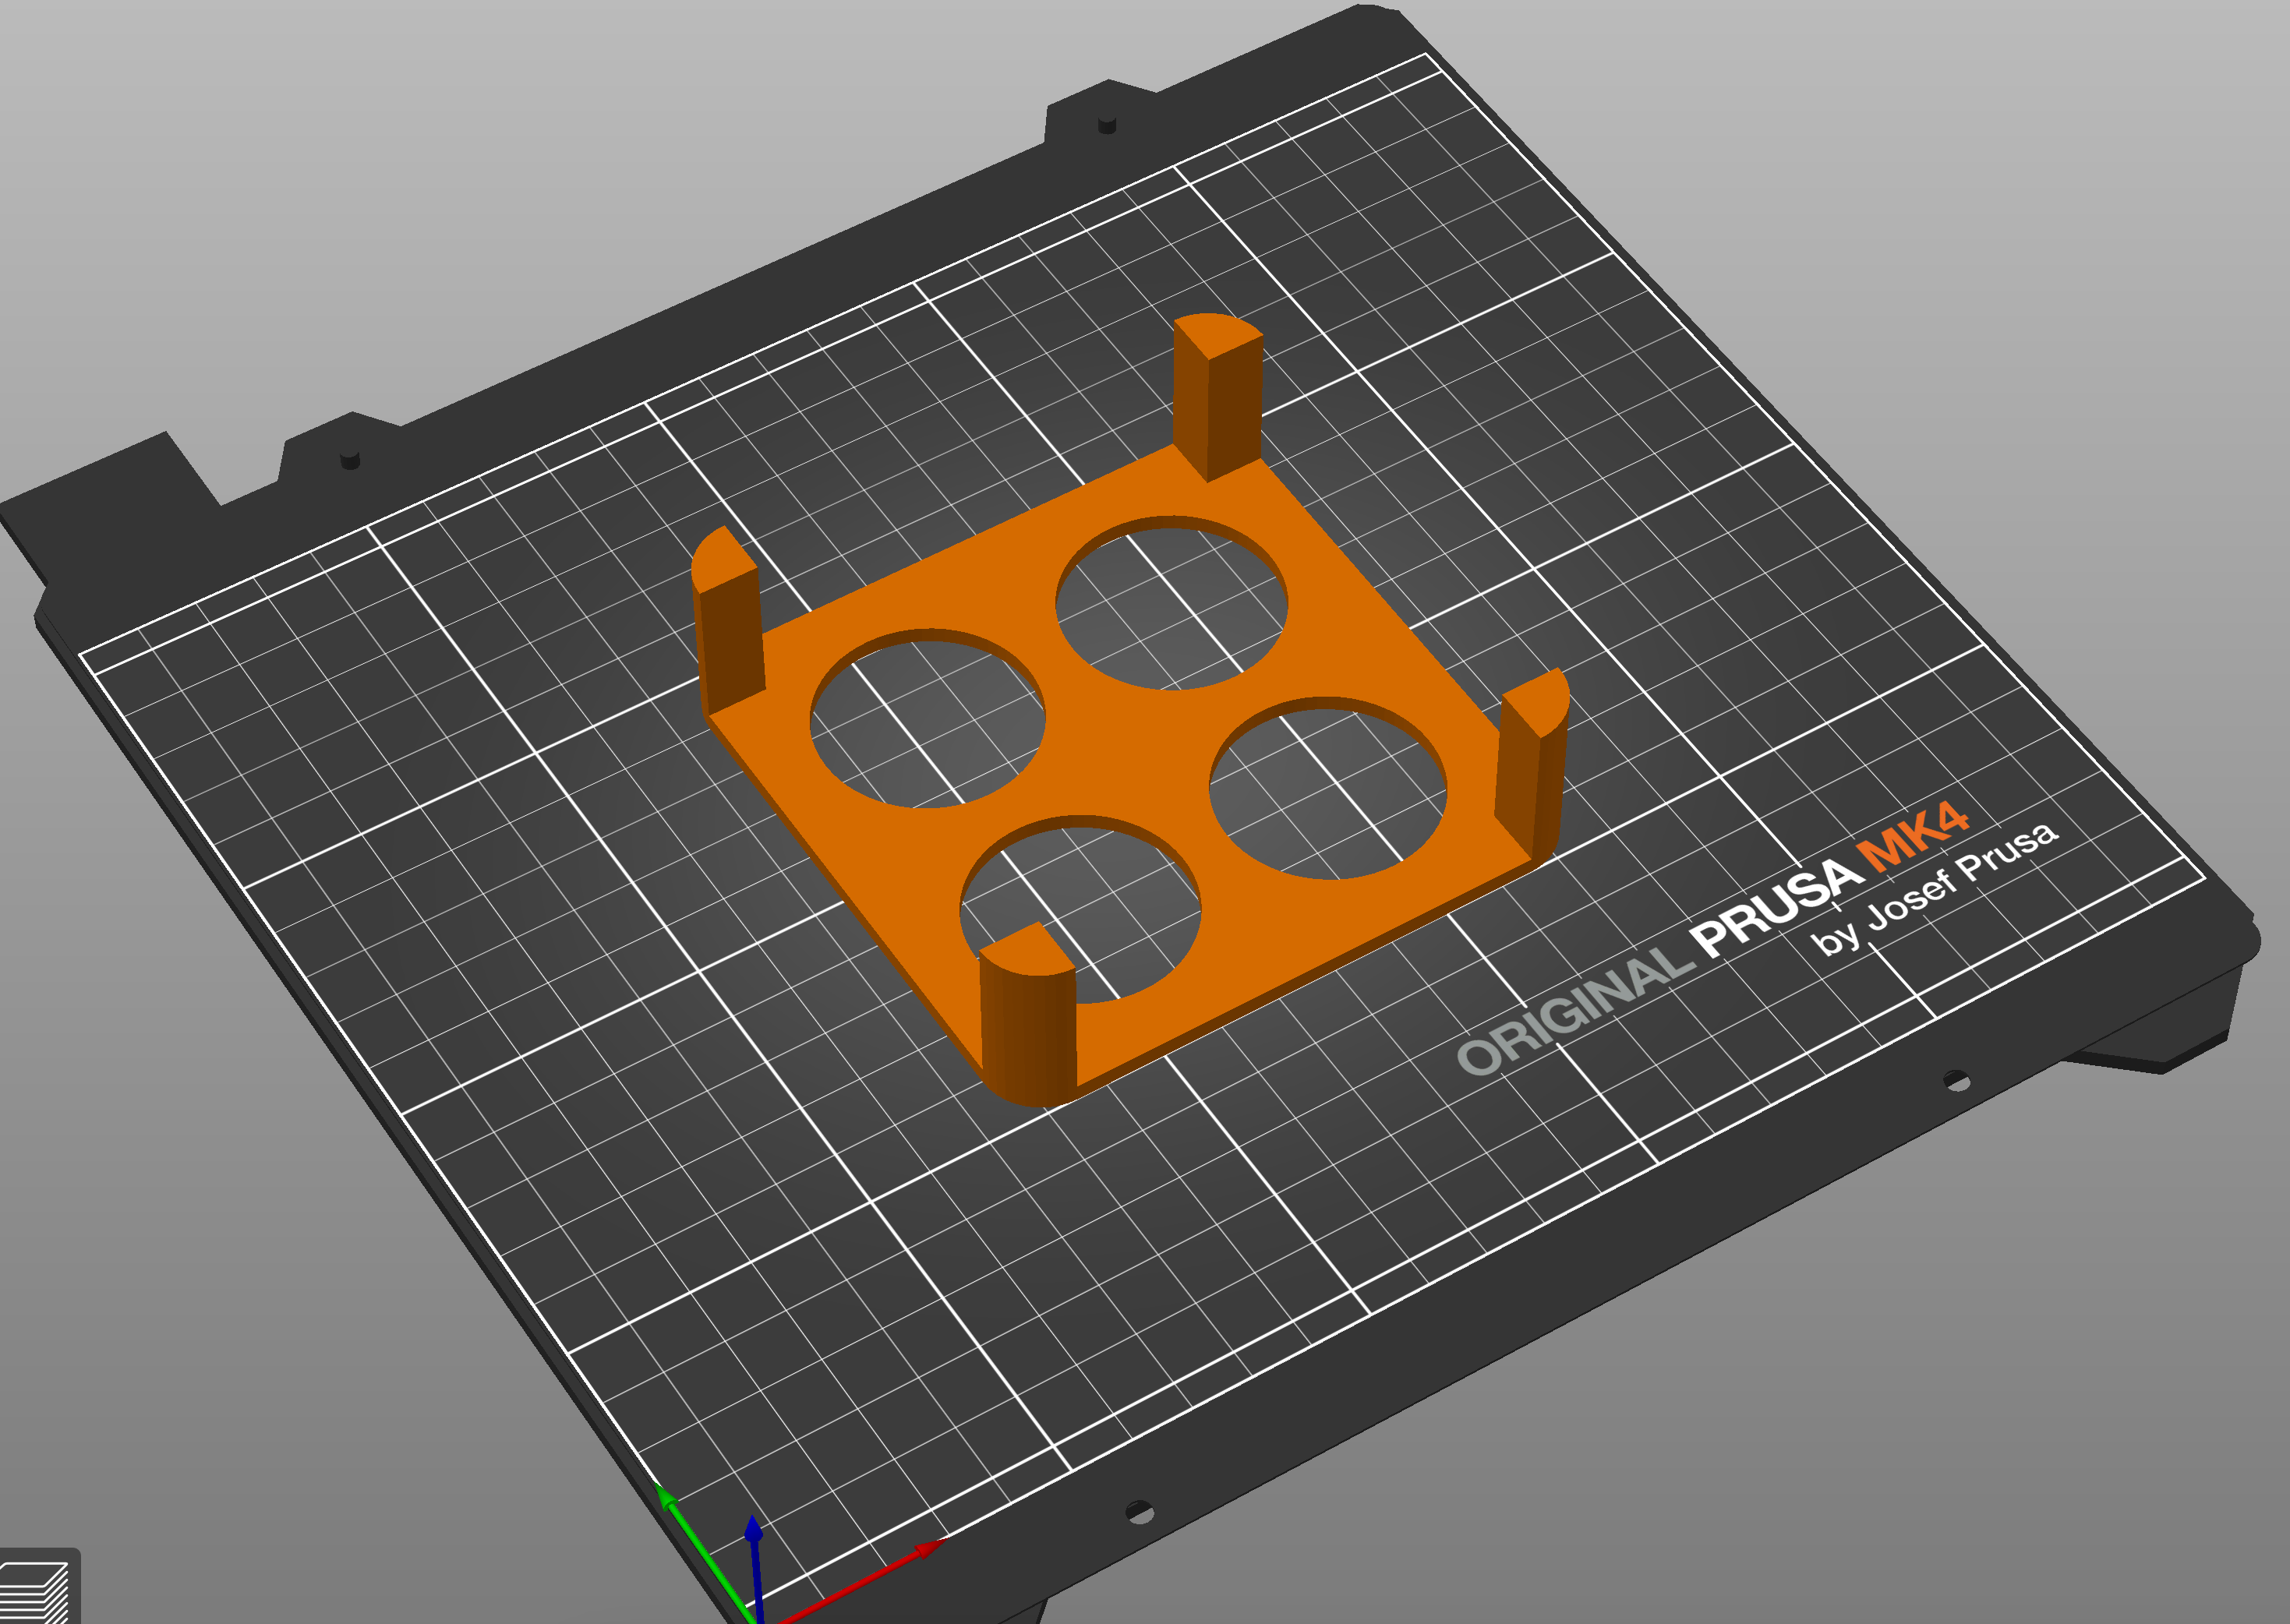
Task: Click the white PRUSA logo text
Action: coord(1777,907)
